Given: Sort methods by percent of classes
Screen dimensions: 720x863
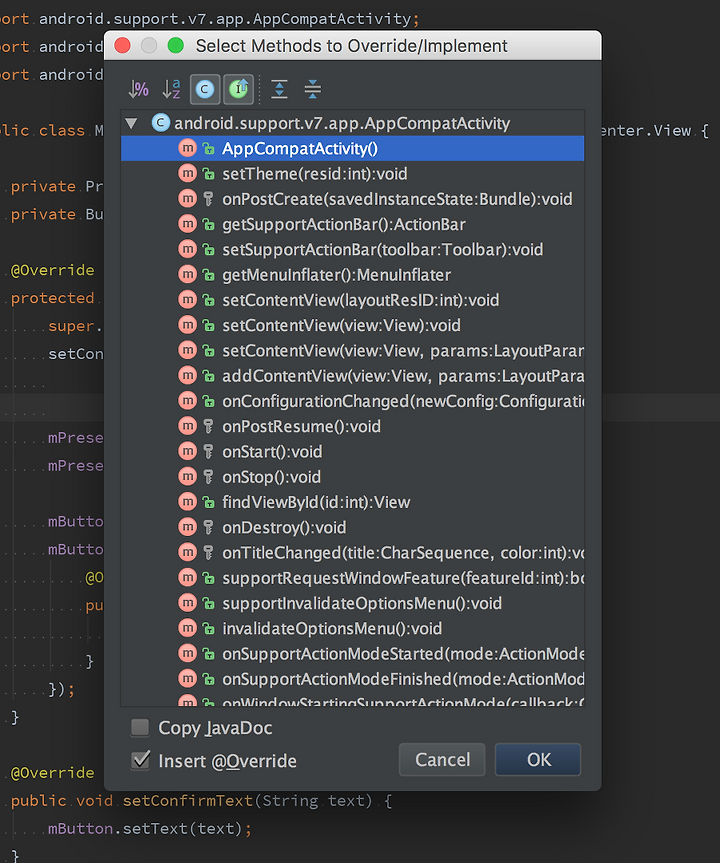Looking at the screenshot, I should click(x=138, y=89).
